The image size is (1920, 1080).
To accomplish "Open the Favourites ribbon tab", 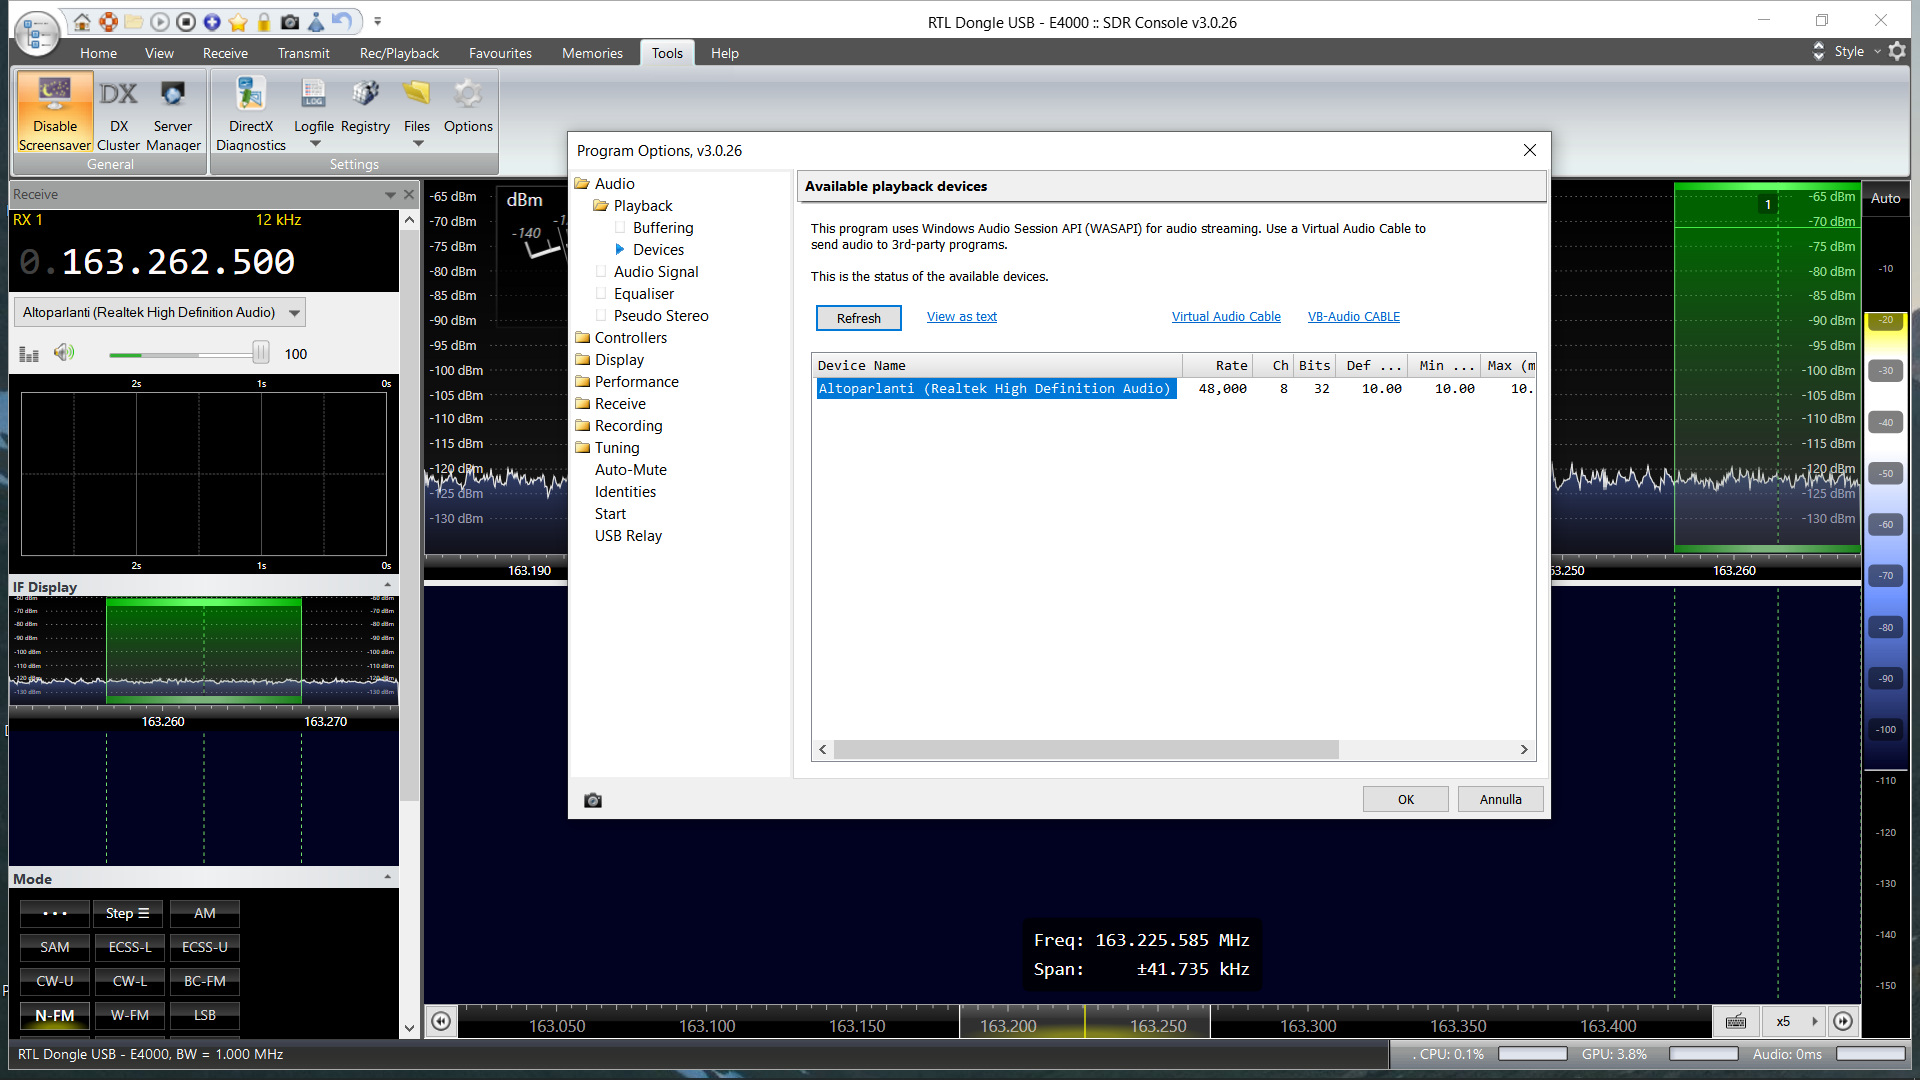I will [500, 53].
